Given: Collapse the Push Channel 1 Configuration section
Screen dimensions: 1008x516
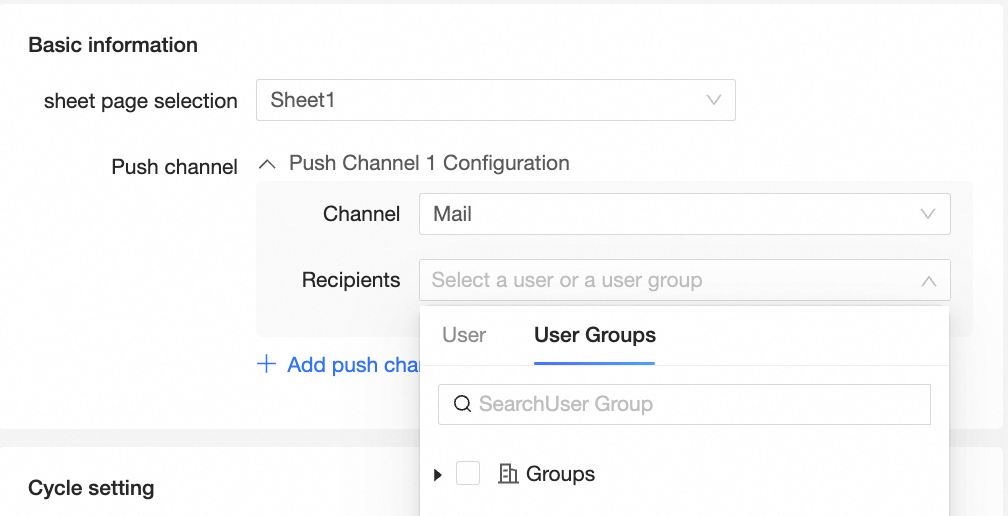Looking at the screenshot, I should [x=267, y=164].
